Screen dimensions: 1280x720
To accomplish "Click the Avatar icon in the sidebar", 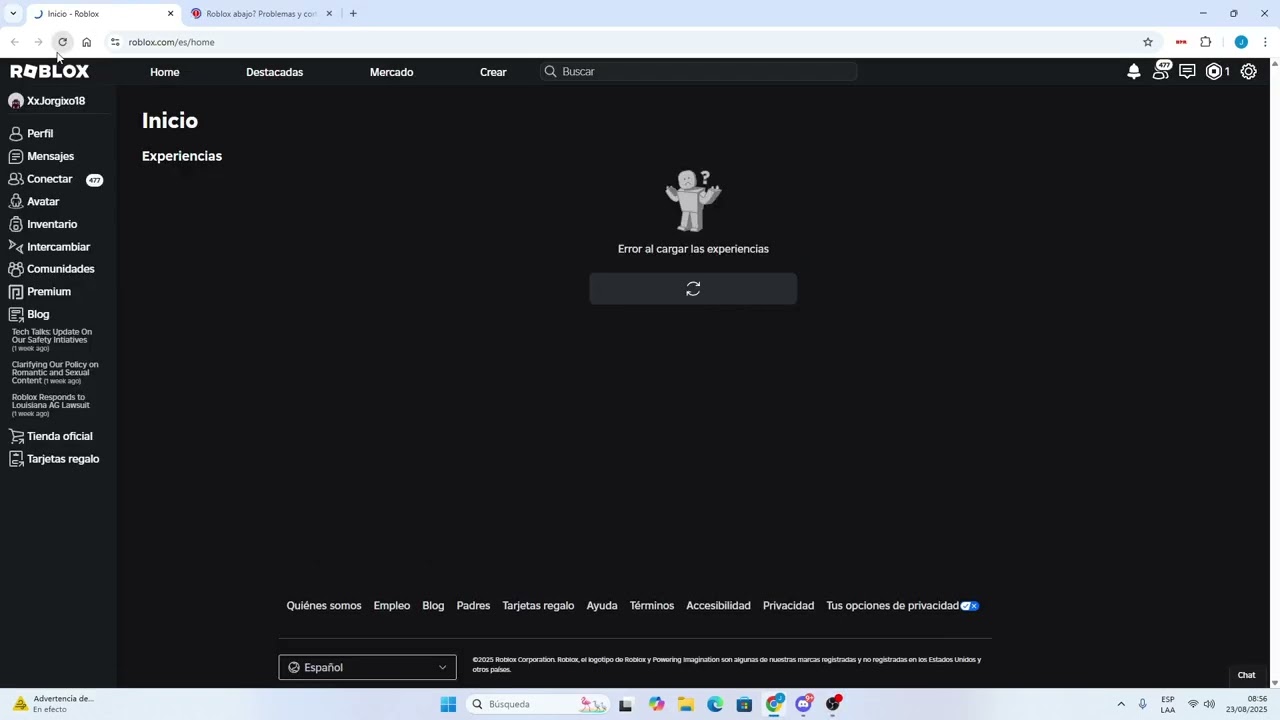I will click(x=16, y=202).
